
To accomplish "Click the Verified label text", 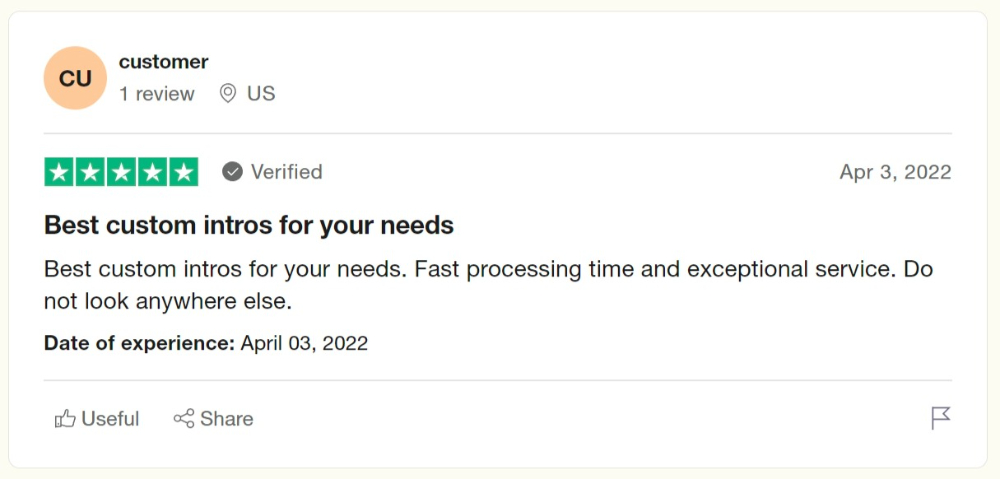I will pyautogui.click(x=286, y=172).
